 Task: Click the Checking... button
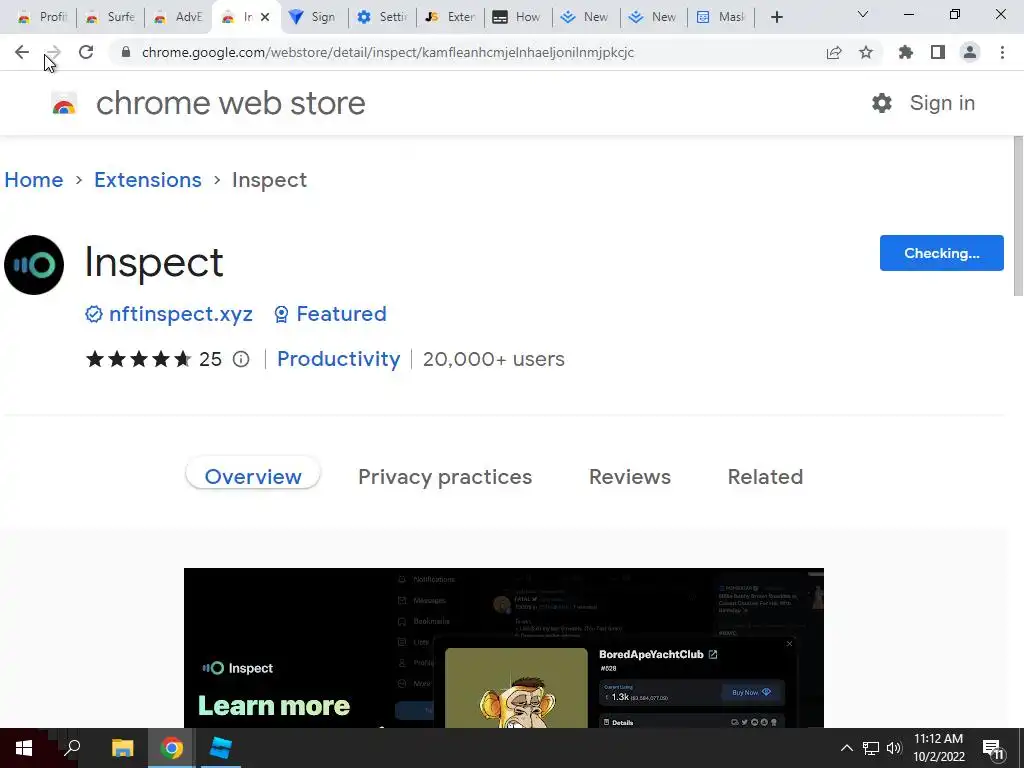942,253
